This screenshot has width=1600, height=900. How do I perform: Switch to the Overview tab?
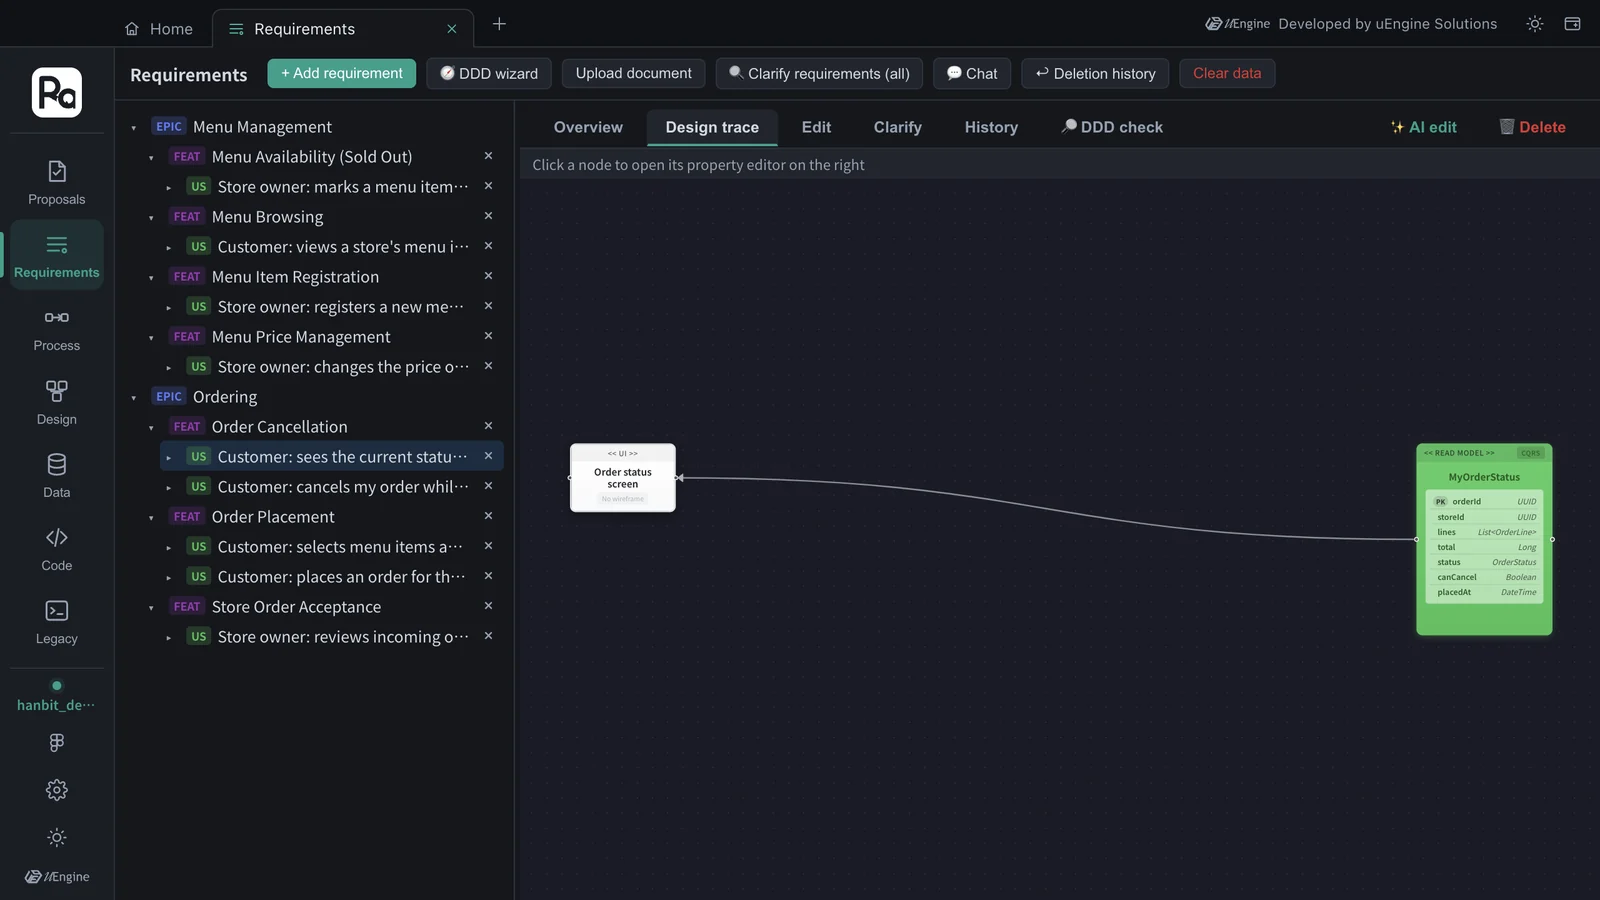(588, 127)
